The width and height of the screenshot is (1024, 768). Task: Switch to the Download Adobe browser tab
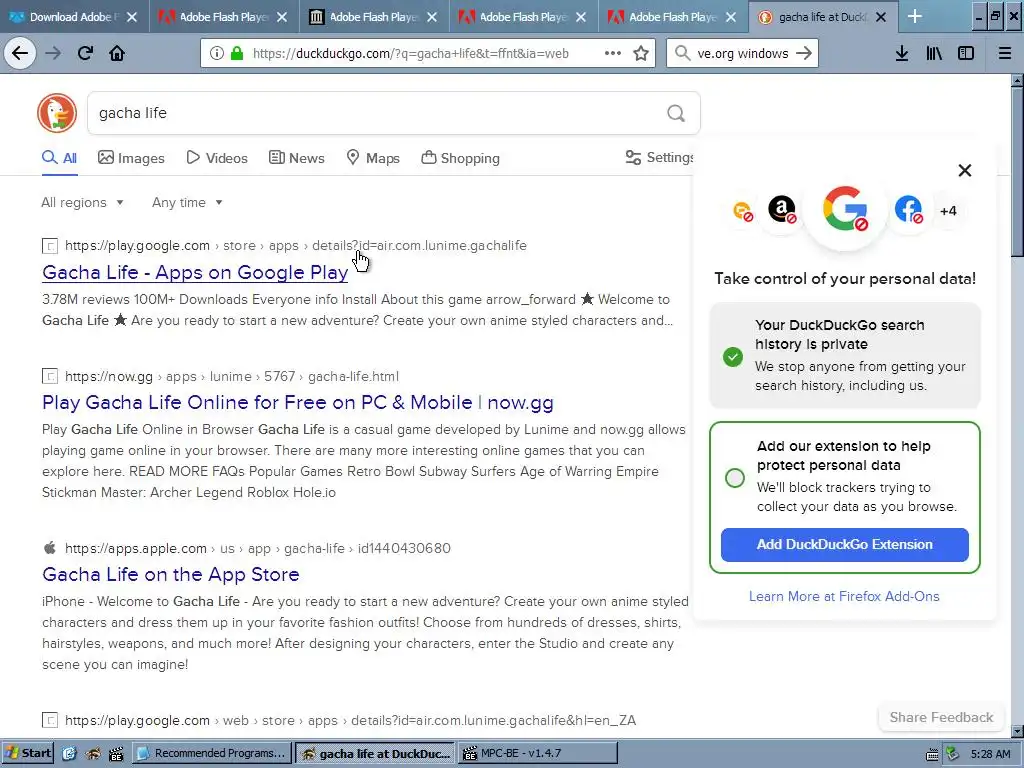[74, 17]
